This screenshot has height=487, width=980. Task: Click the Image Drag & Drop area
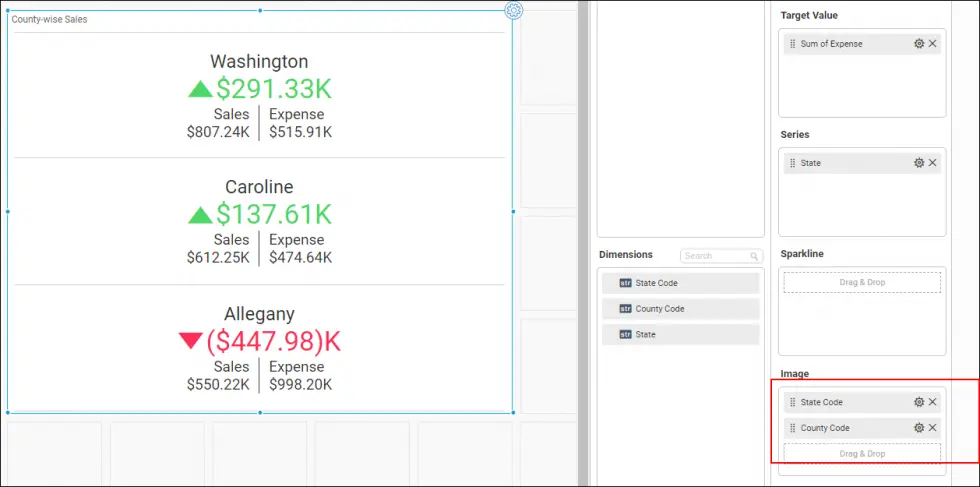click(861, 454)
